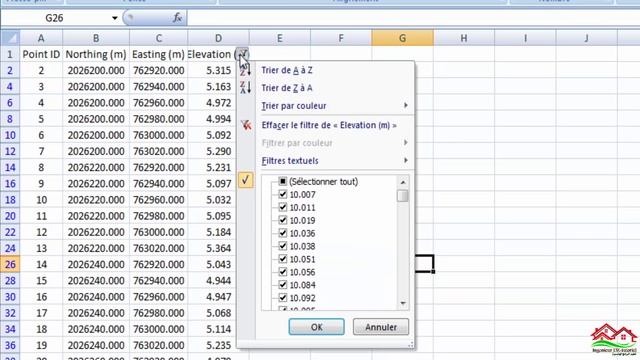The image size is (640, 360).
Task: Click the clear filter funnel icon
Action: [246, 125]
